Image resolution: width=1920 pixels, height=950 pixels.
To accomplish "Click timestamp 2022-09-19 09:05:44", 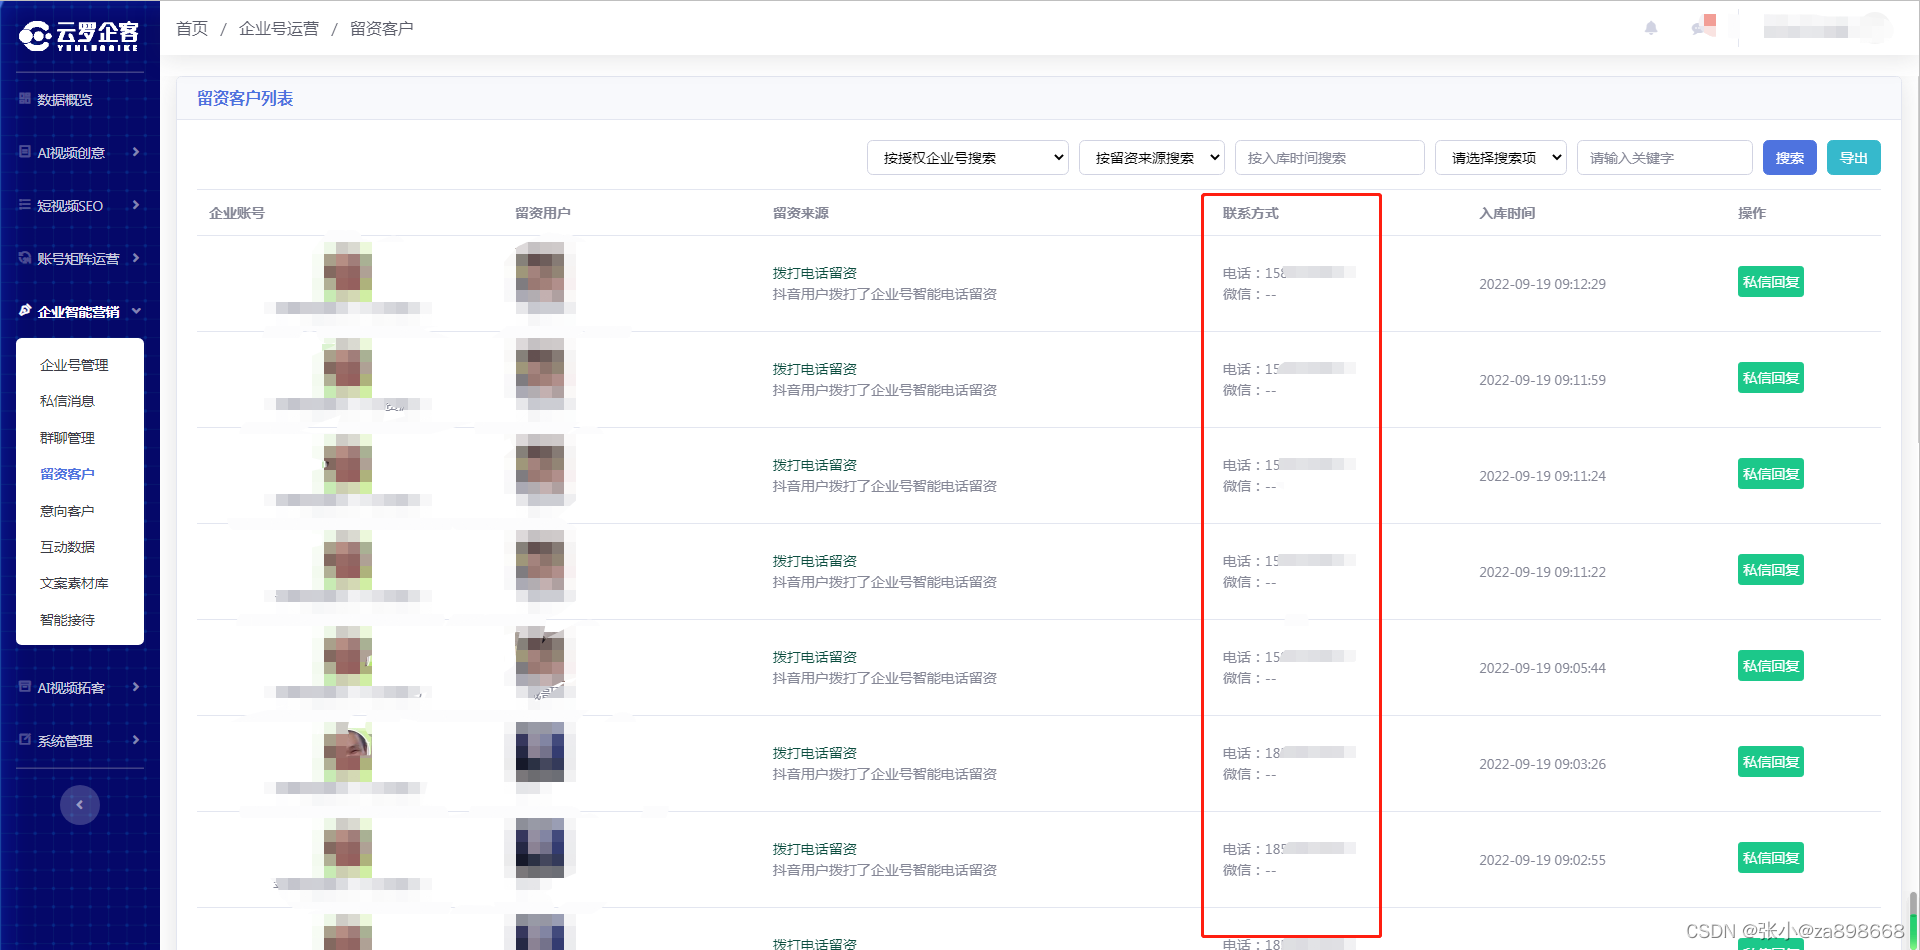I will point(1542,668).
